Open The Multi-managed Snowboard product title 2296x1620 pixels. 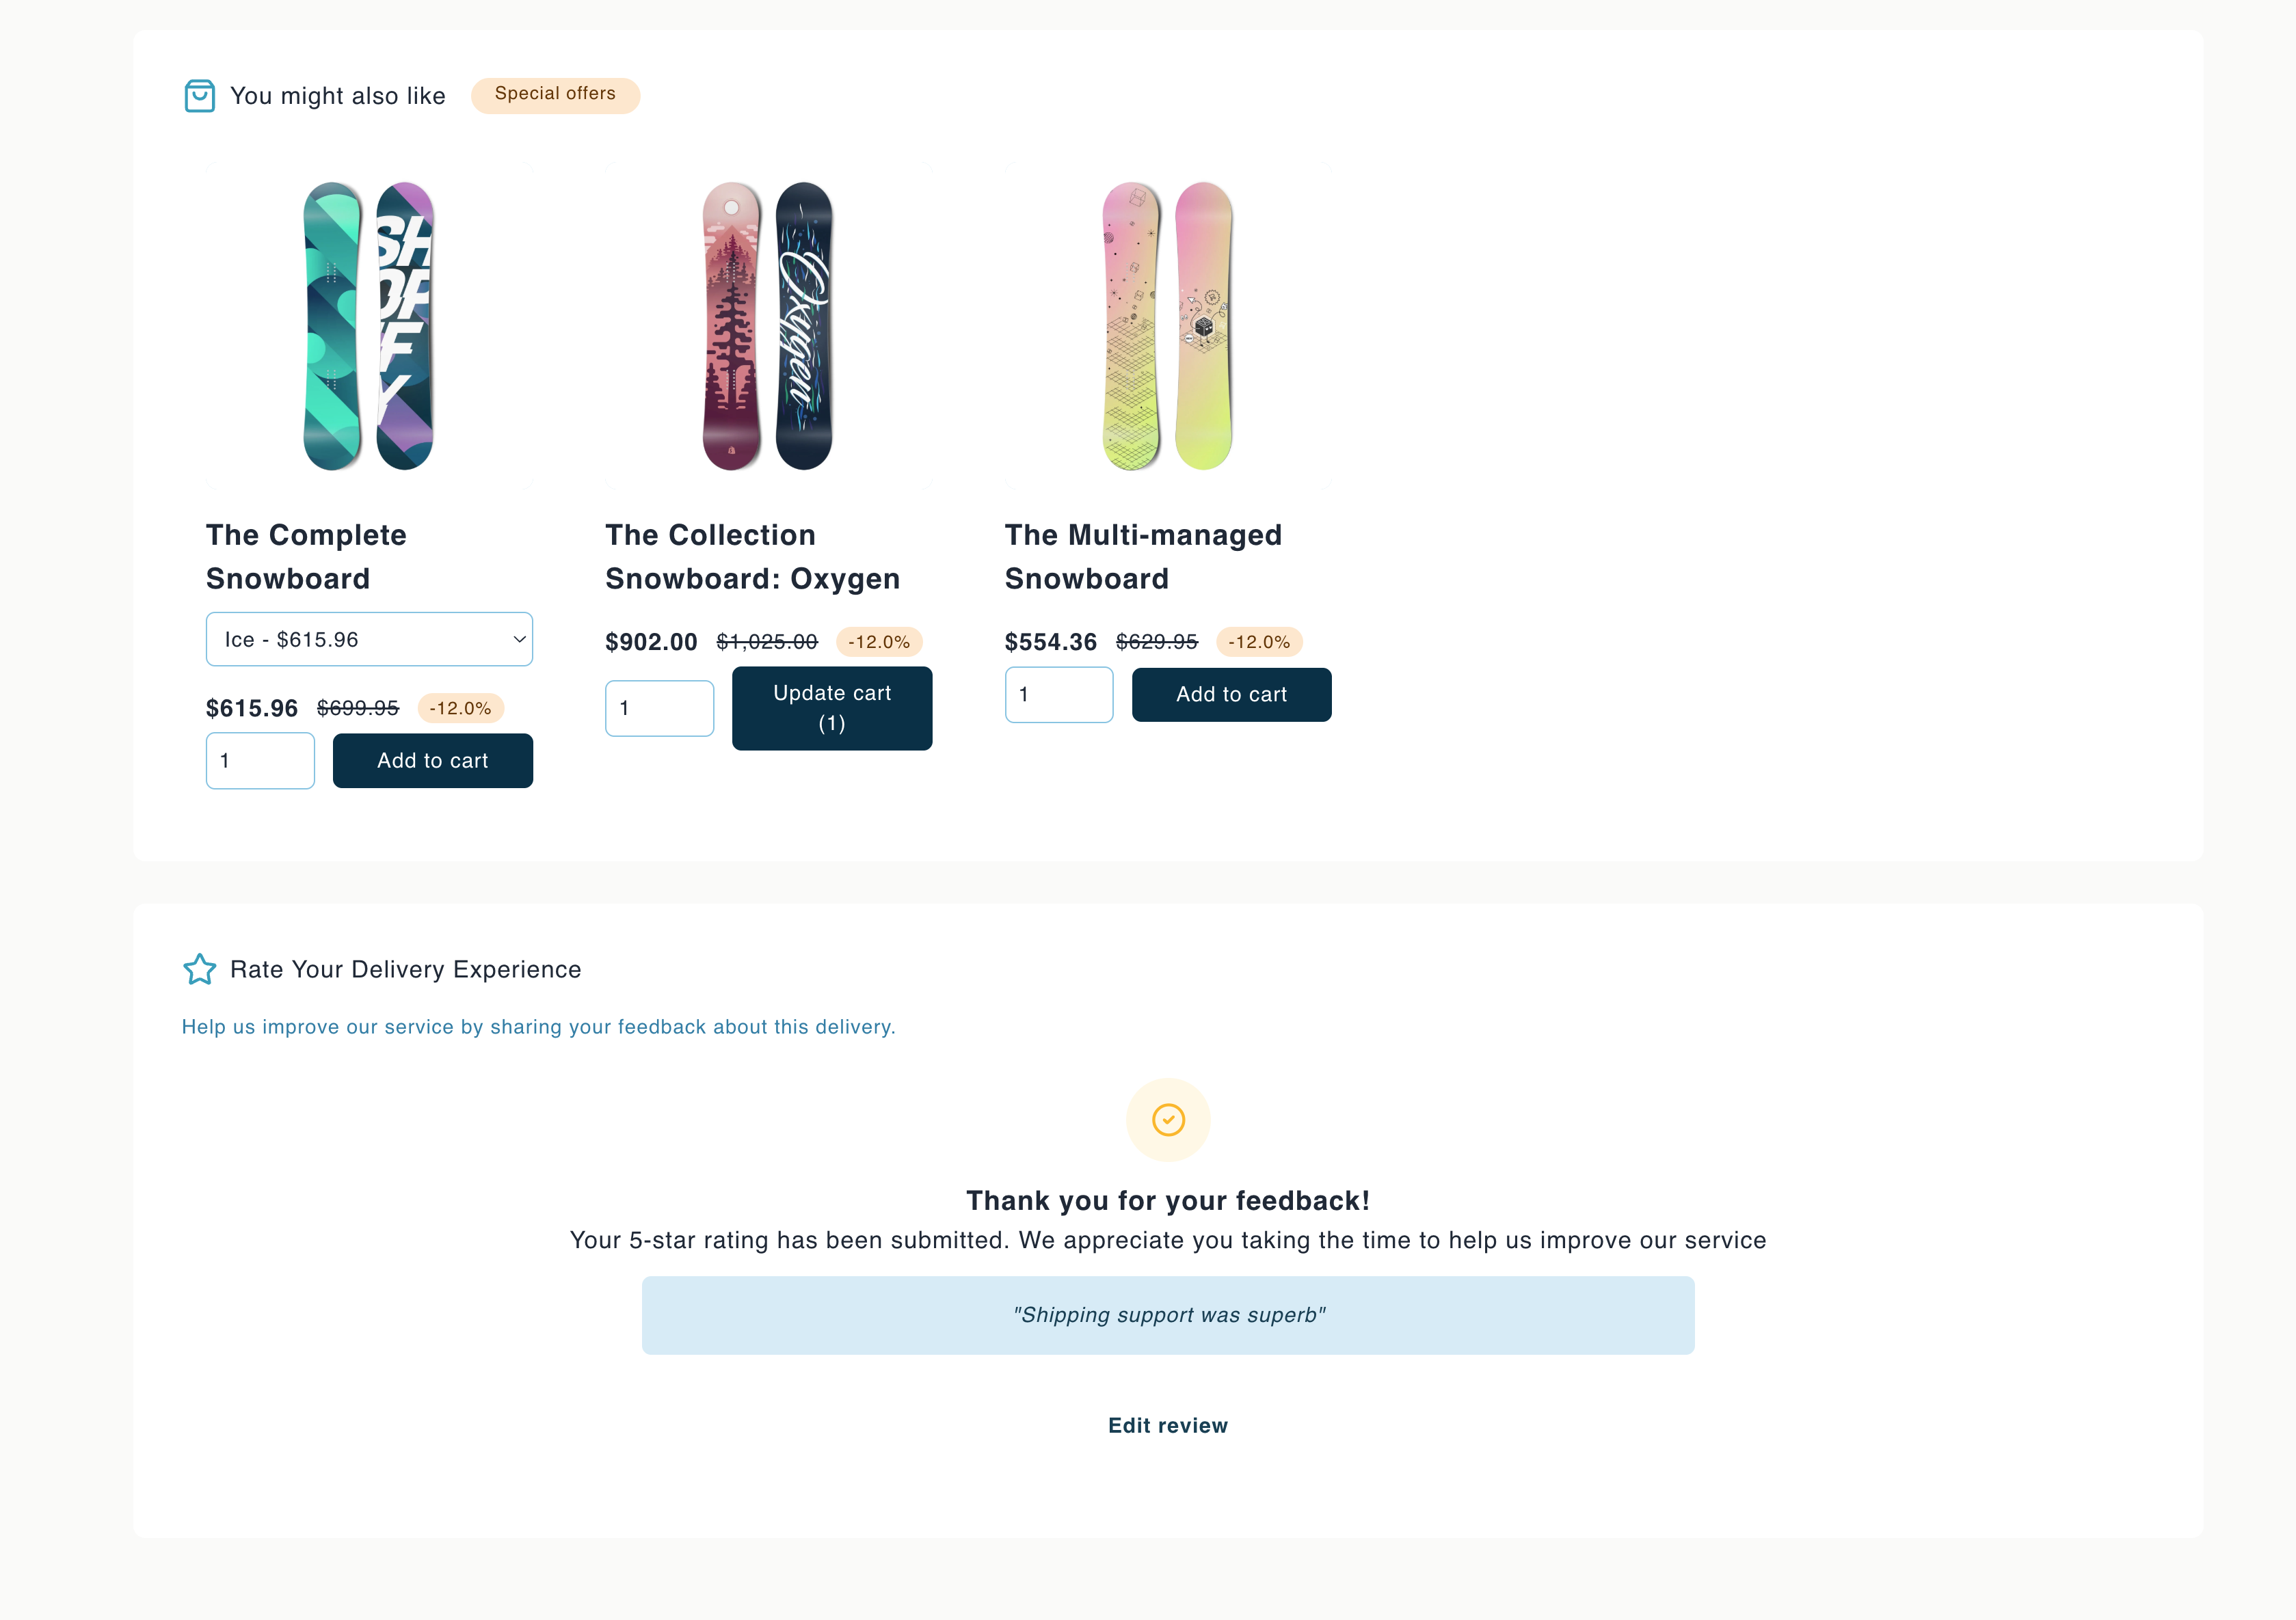tap(1144, 557)
